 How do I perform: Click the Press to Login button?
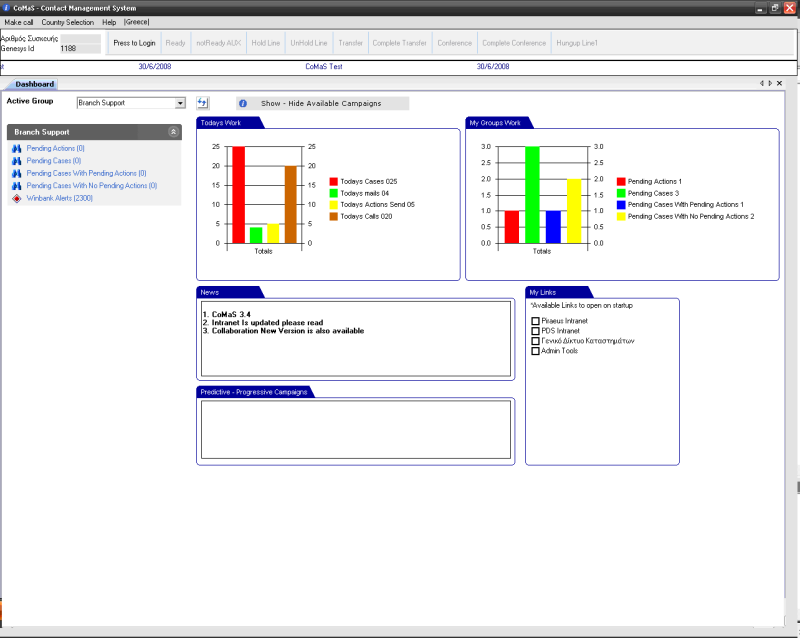(134, 43)
